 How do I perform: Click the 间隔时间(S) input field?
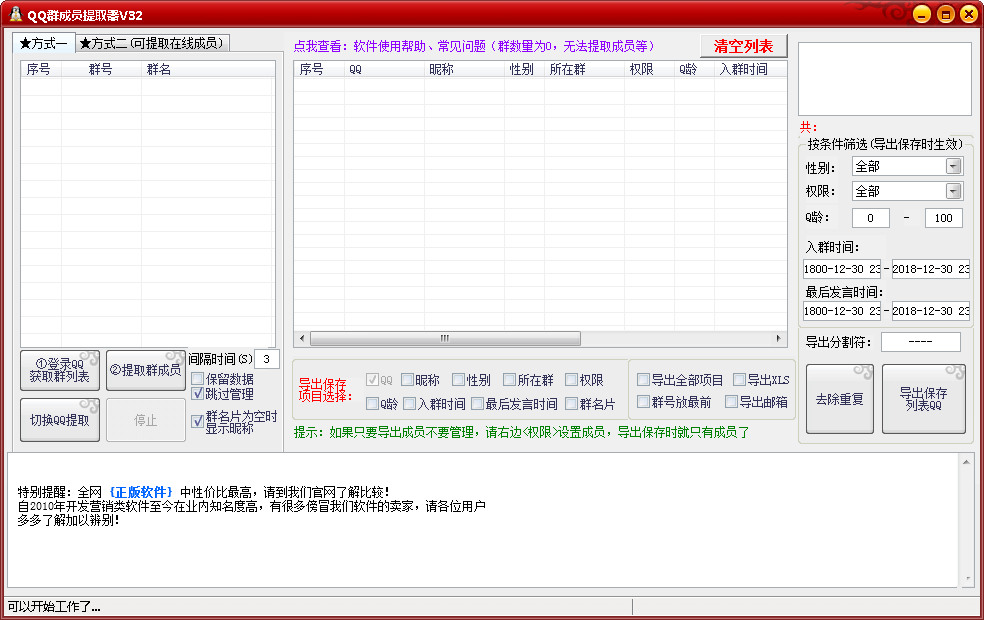[x=267, y=359]
